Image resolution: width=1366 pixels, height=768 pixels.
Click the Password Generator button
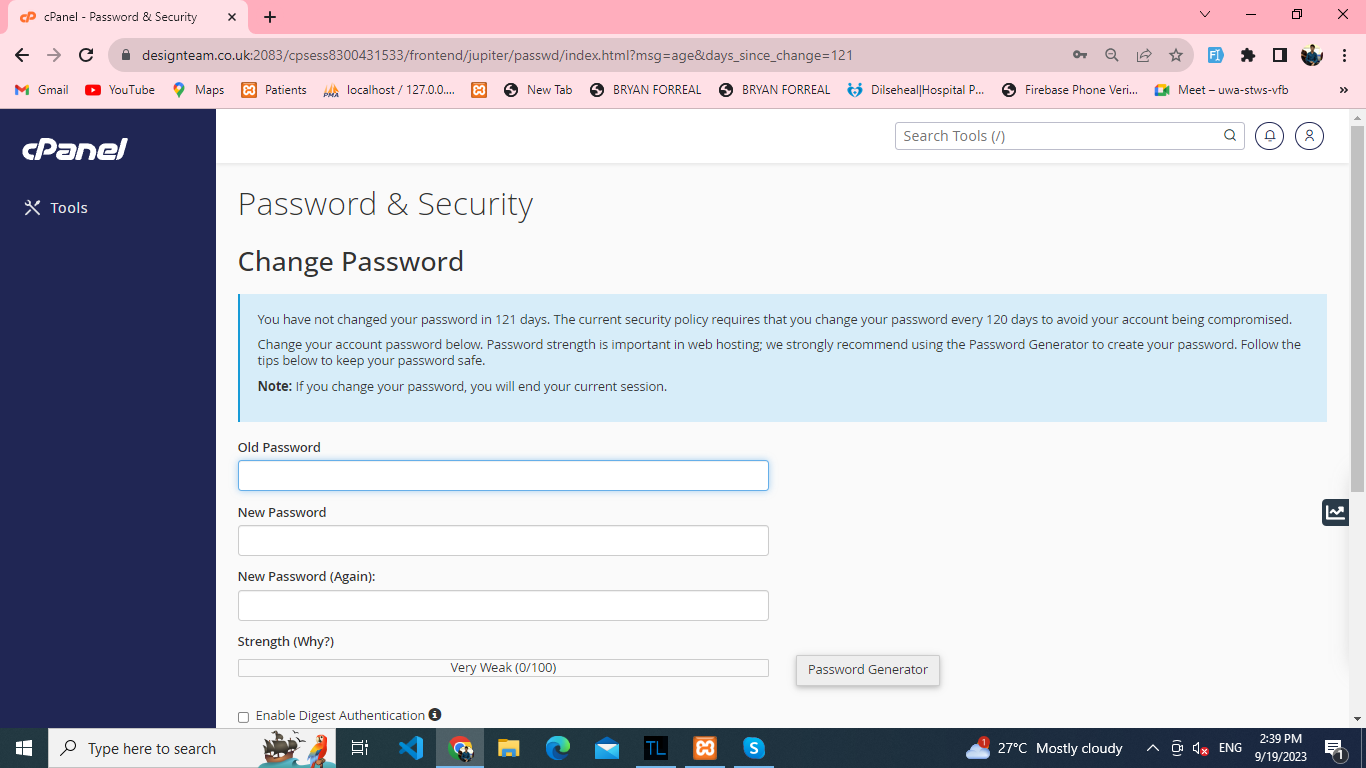point(867,670)
